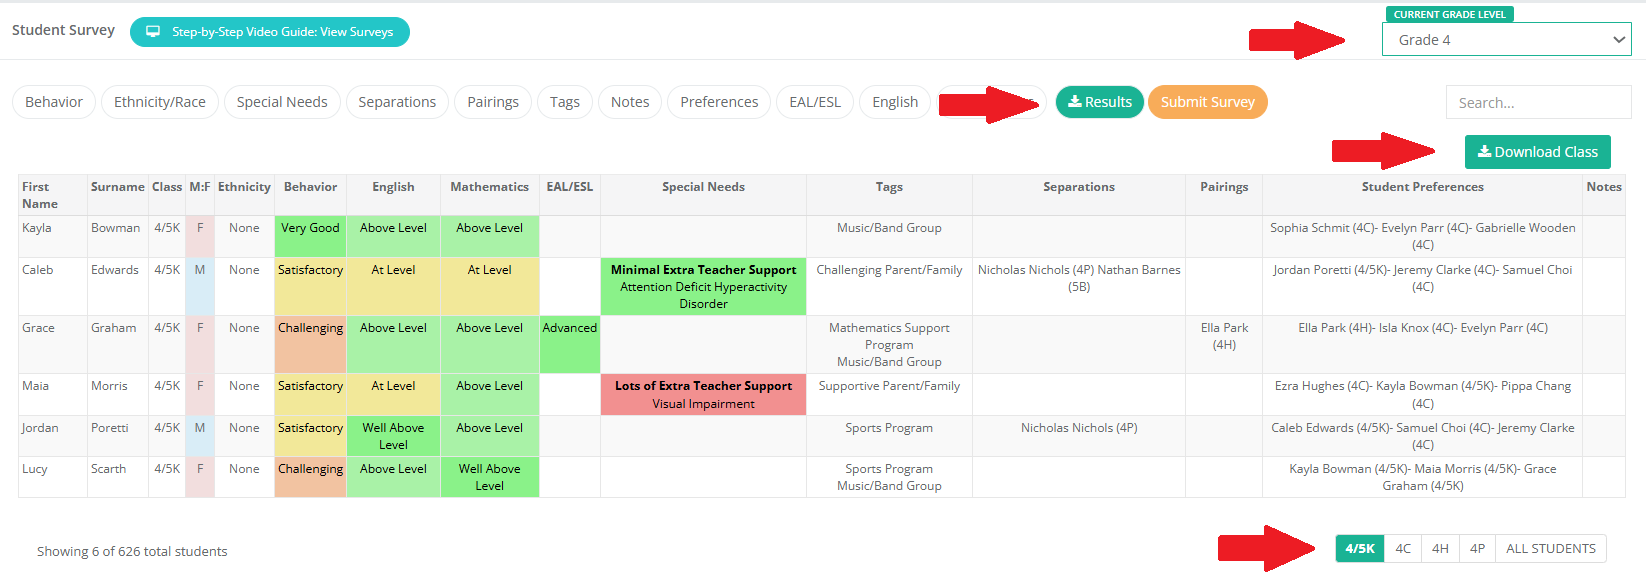Click the name Maia

36,386
